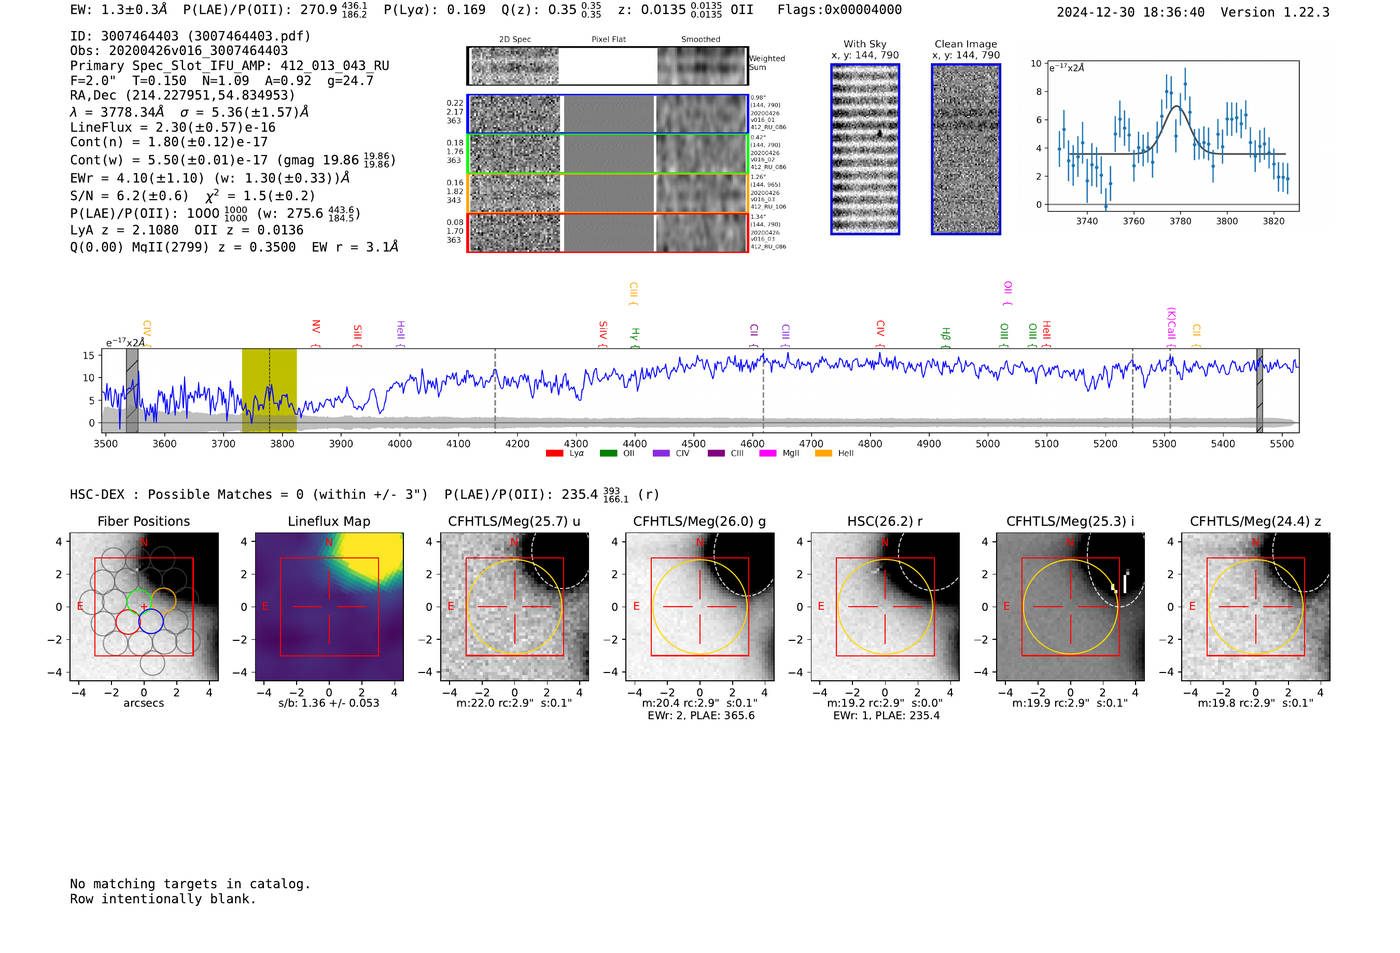Click the Clean Image CCD panel
The width and height of the screenshot is (1400, 953).
[x=966, y=149]
